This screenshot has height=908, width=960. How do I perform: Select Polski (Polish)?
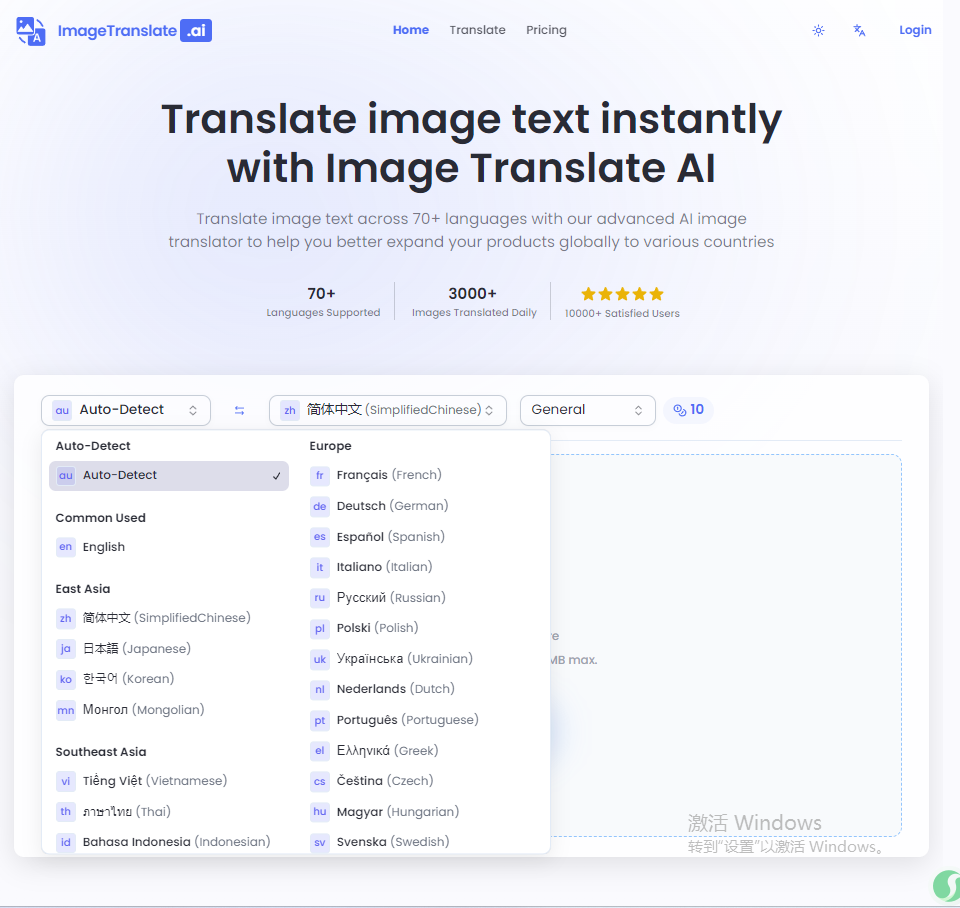422,628
